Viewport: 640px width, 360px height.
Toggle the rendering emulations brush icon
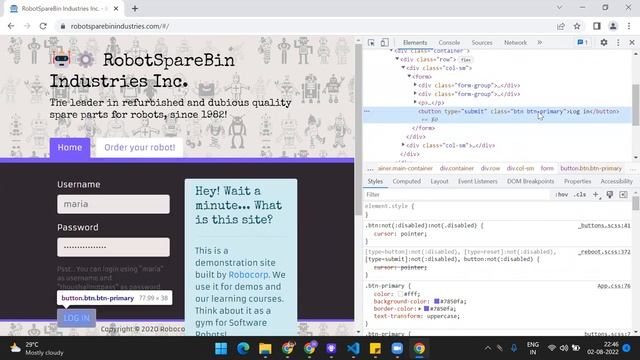610,195
